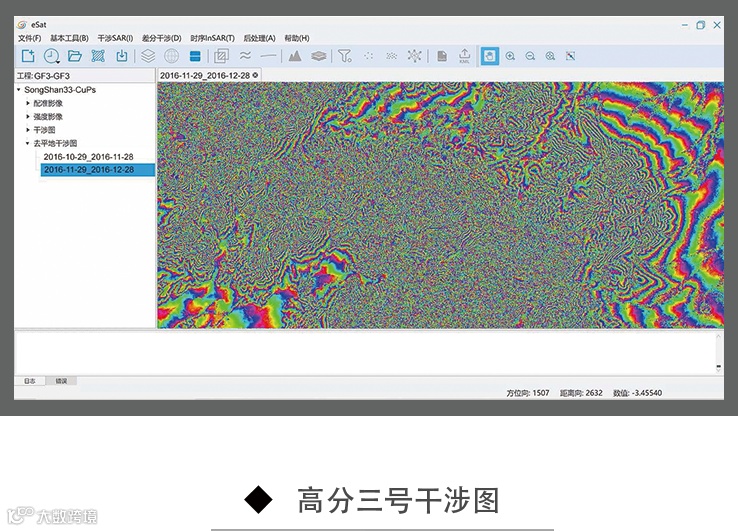Viewport: 738px width, 531px height.
Task: Click the 距离向: 2632 status value
Action: click(581, 393)
